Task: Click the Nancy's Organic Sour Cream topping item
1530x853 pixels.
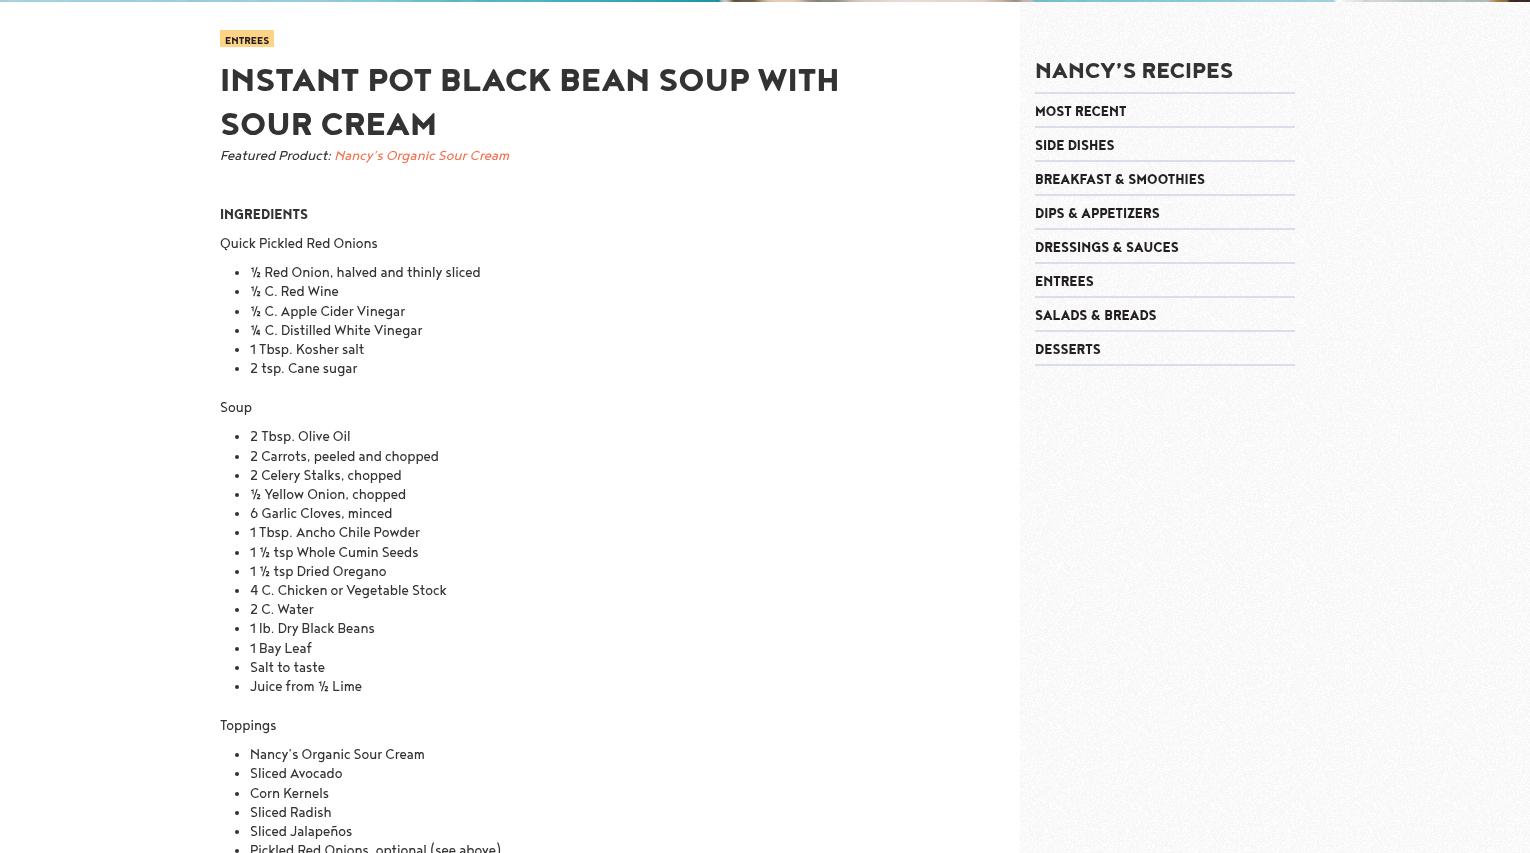Action: (x=337, y=755)
